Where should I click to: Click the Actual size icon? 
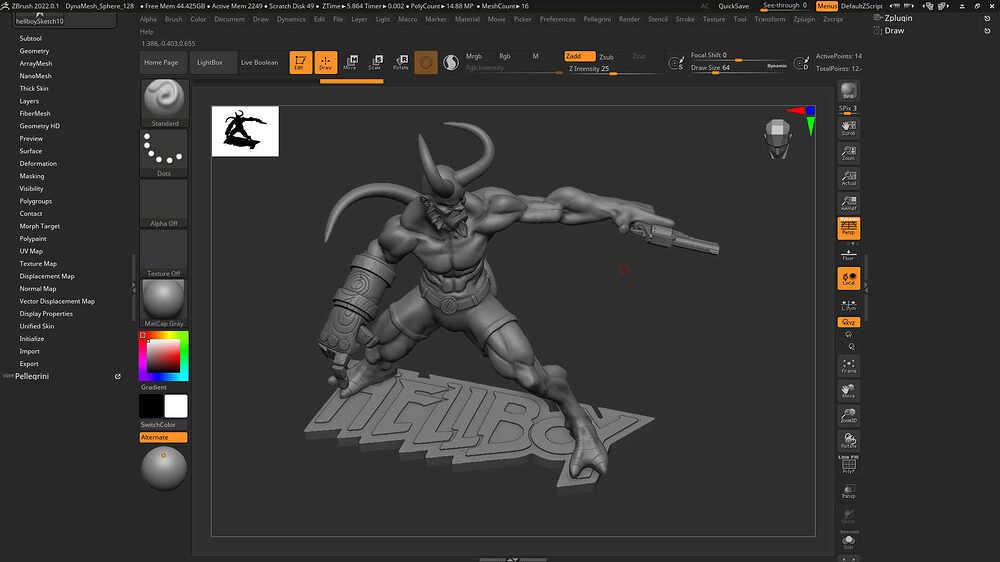pos(848,178)
